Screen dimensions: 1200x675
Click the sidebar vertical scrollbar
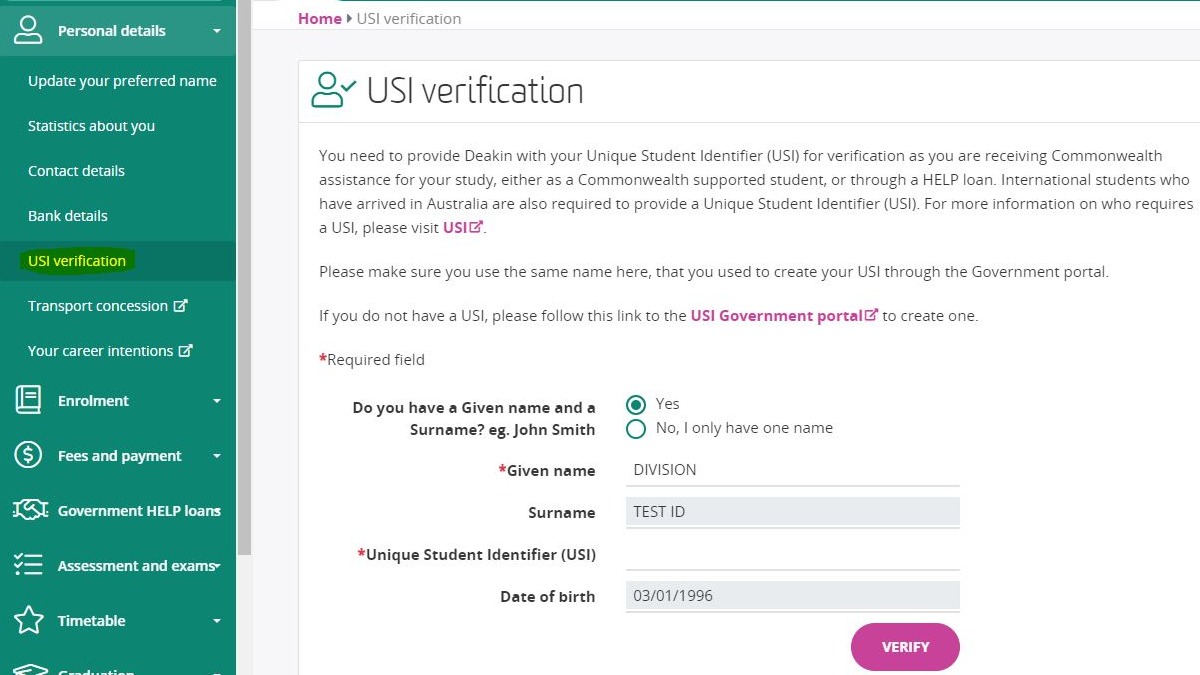coord(244,275)
